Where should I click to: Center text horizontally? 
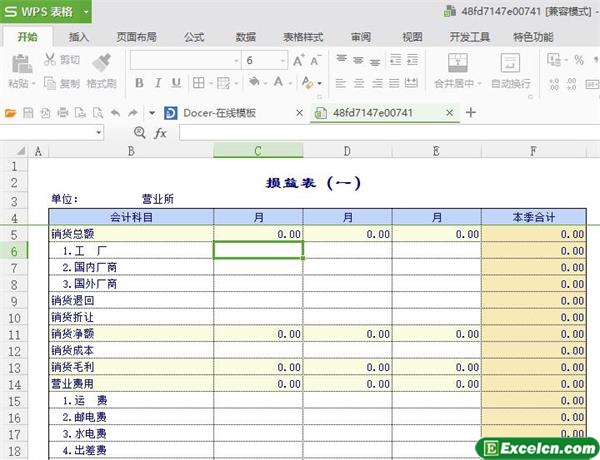tap(359, 83)
